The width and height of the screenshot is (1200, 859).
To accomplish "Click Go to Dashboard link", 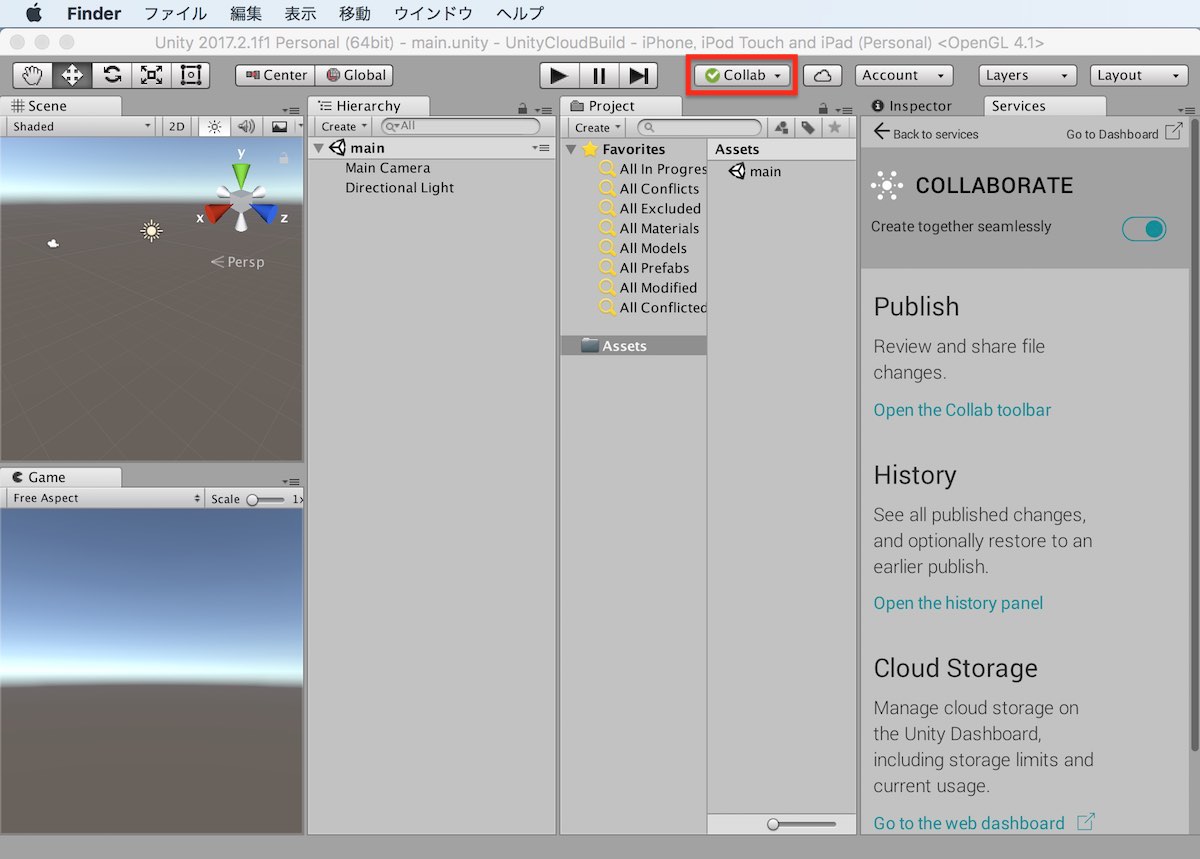I will coord(1123,133).
